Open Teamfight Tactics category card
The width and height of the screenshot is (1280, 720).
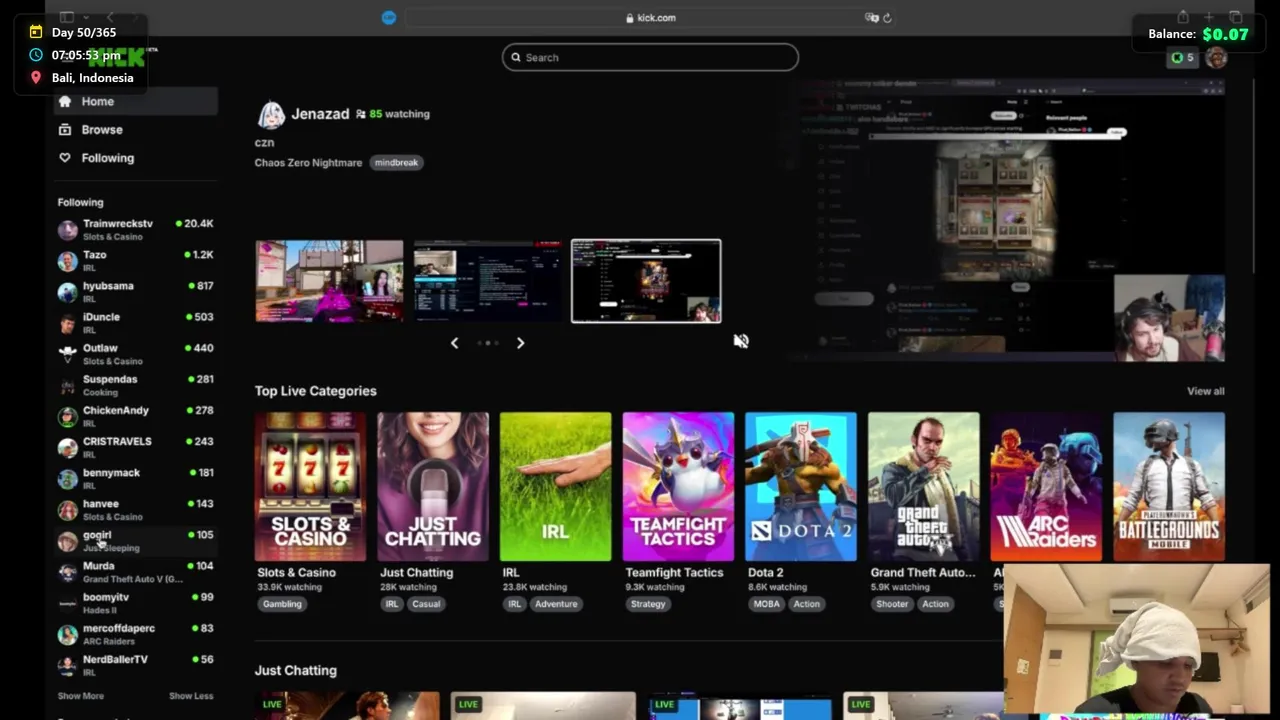click(678, 486)
